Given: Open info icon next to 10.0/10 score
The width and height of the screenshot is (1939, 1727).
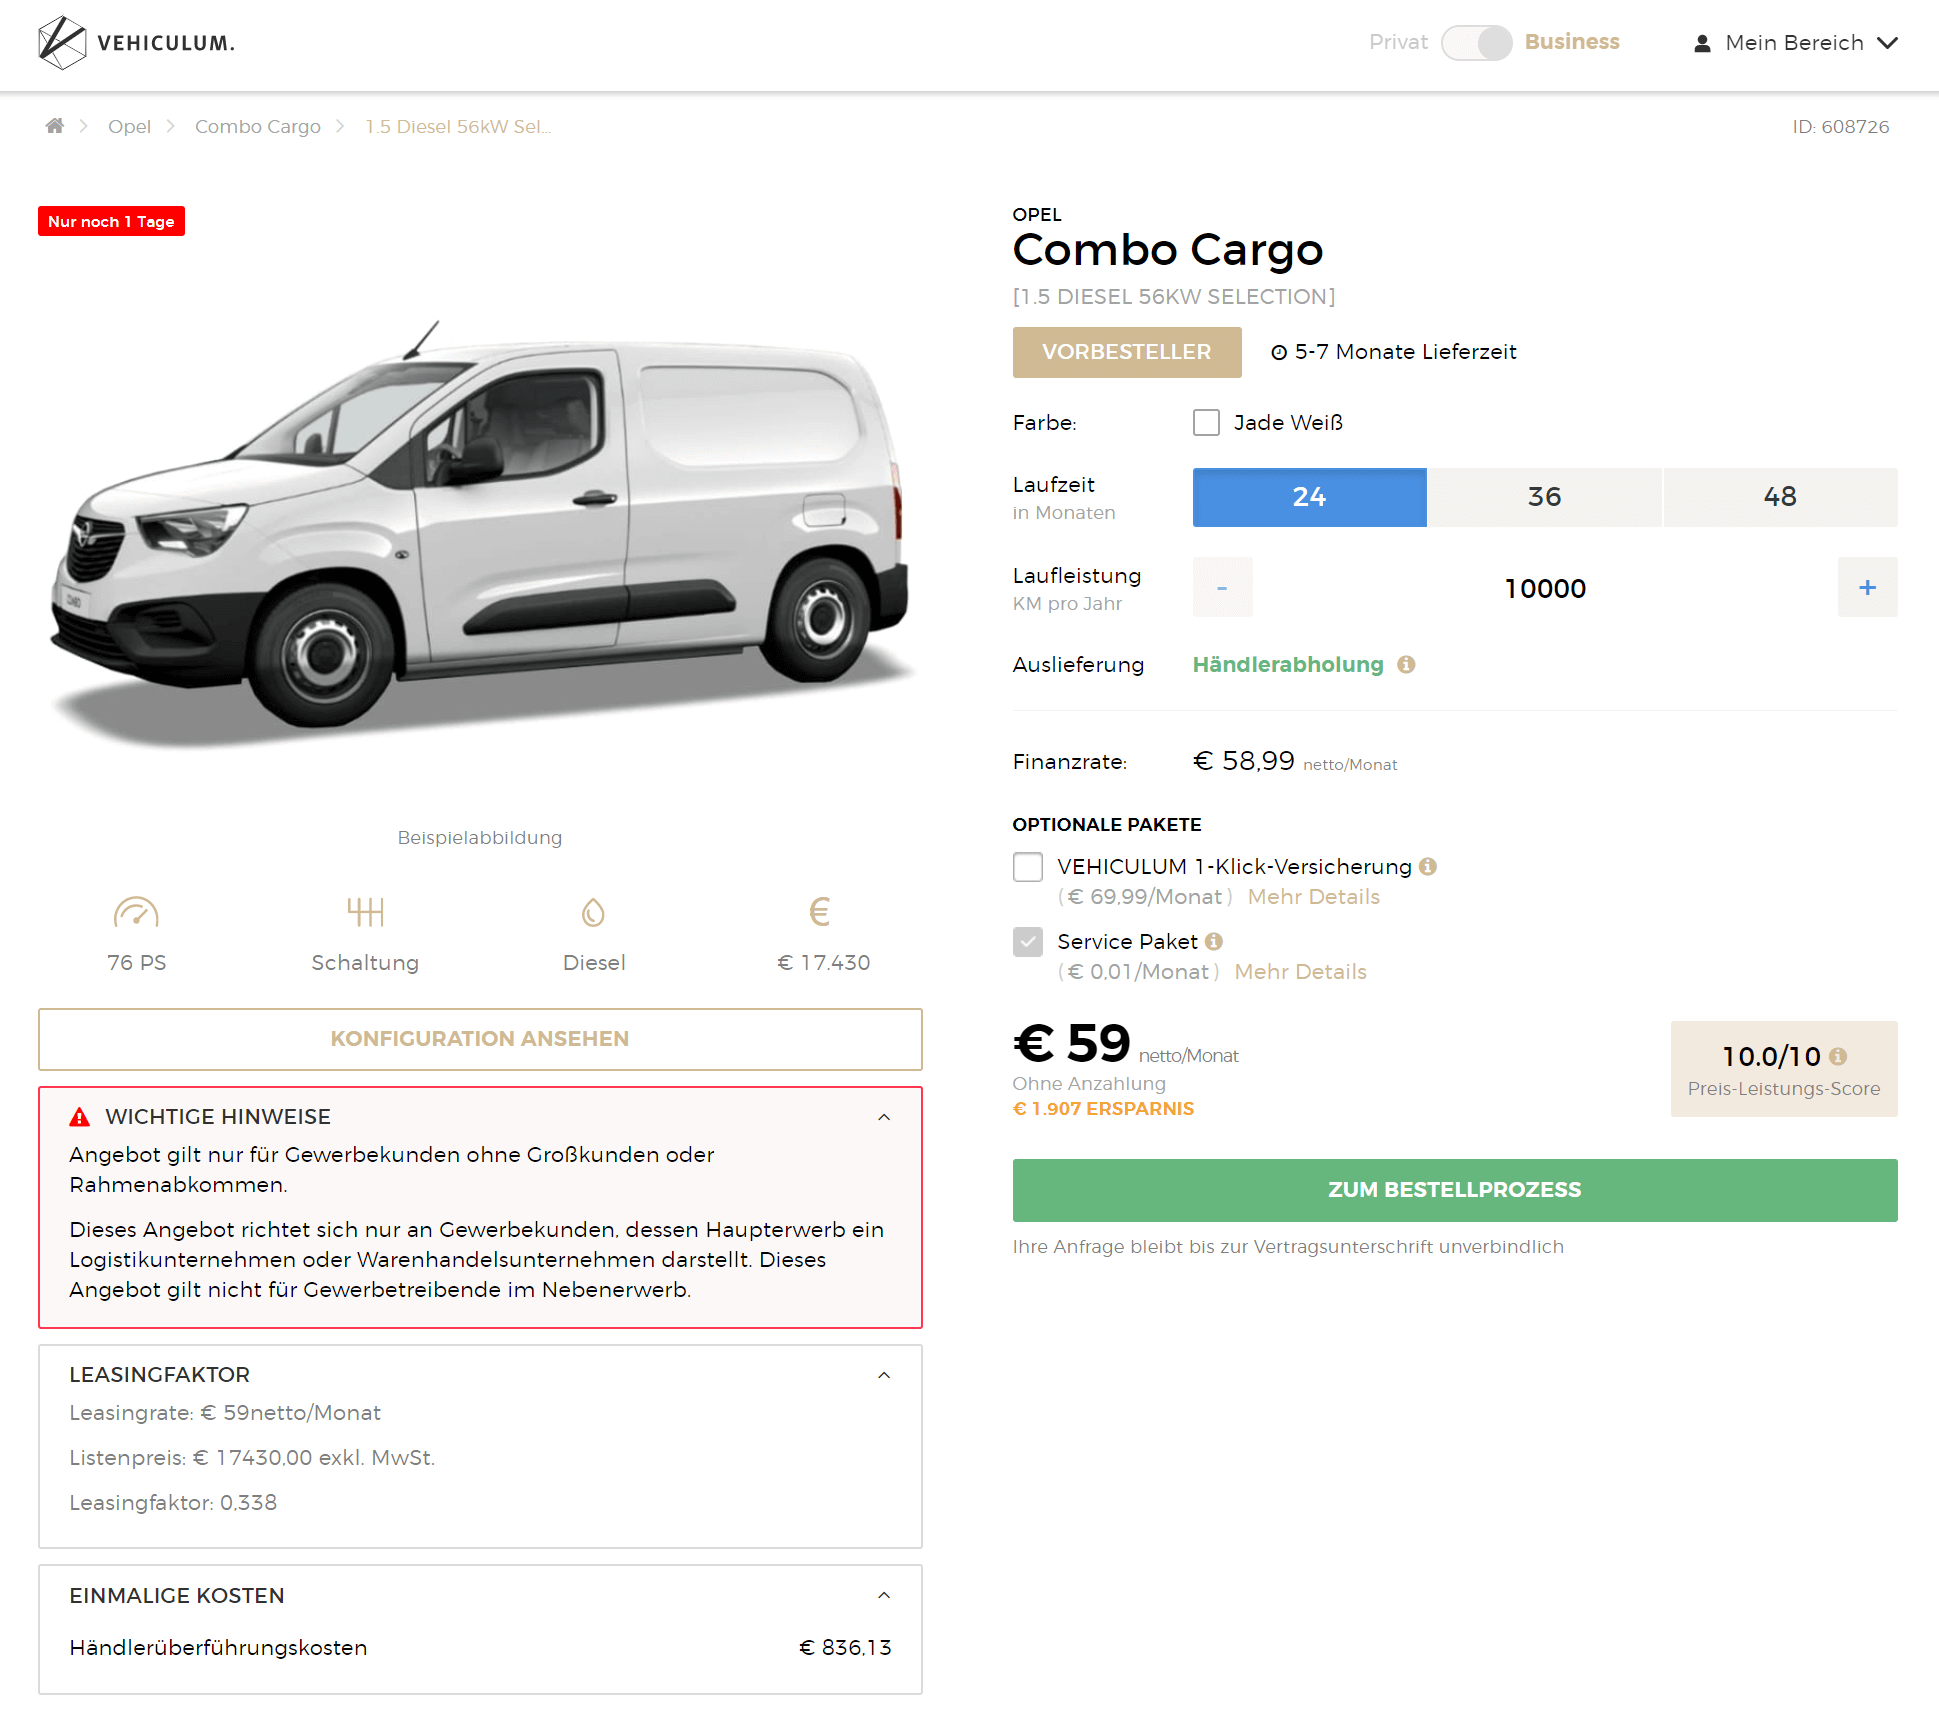Looking at the screenshot, I should point(1838,1056).
